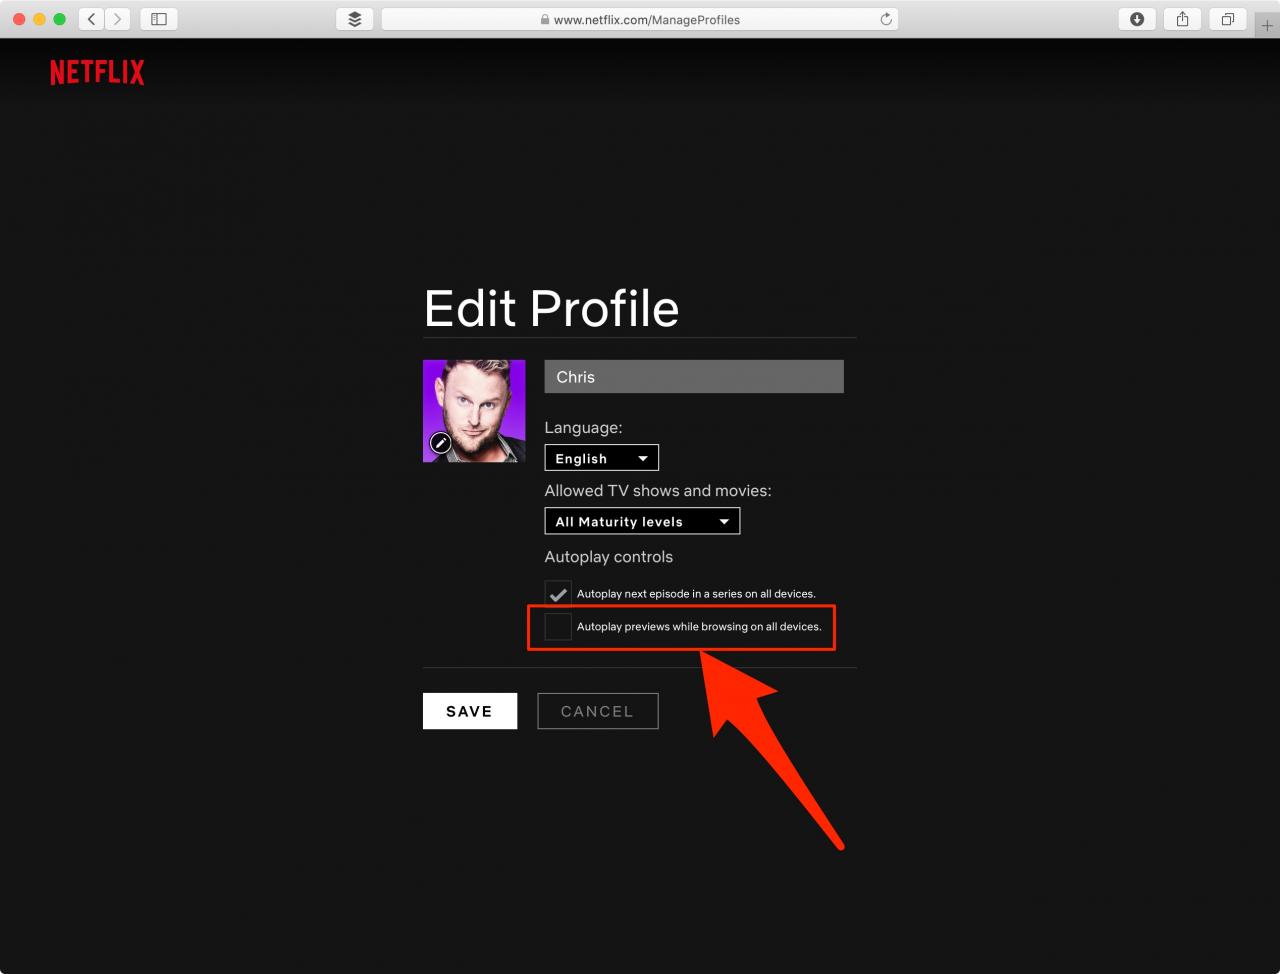Open a new tab with plus button
Screen dimensions: 1280x974
pyautogui.click(x=1267, y=26)
